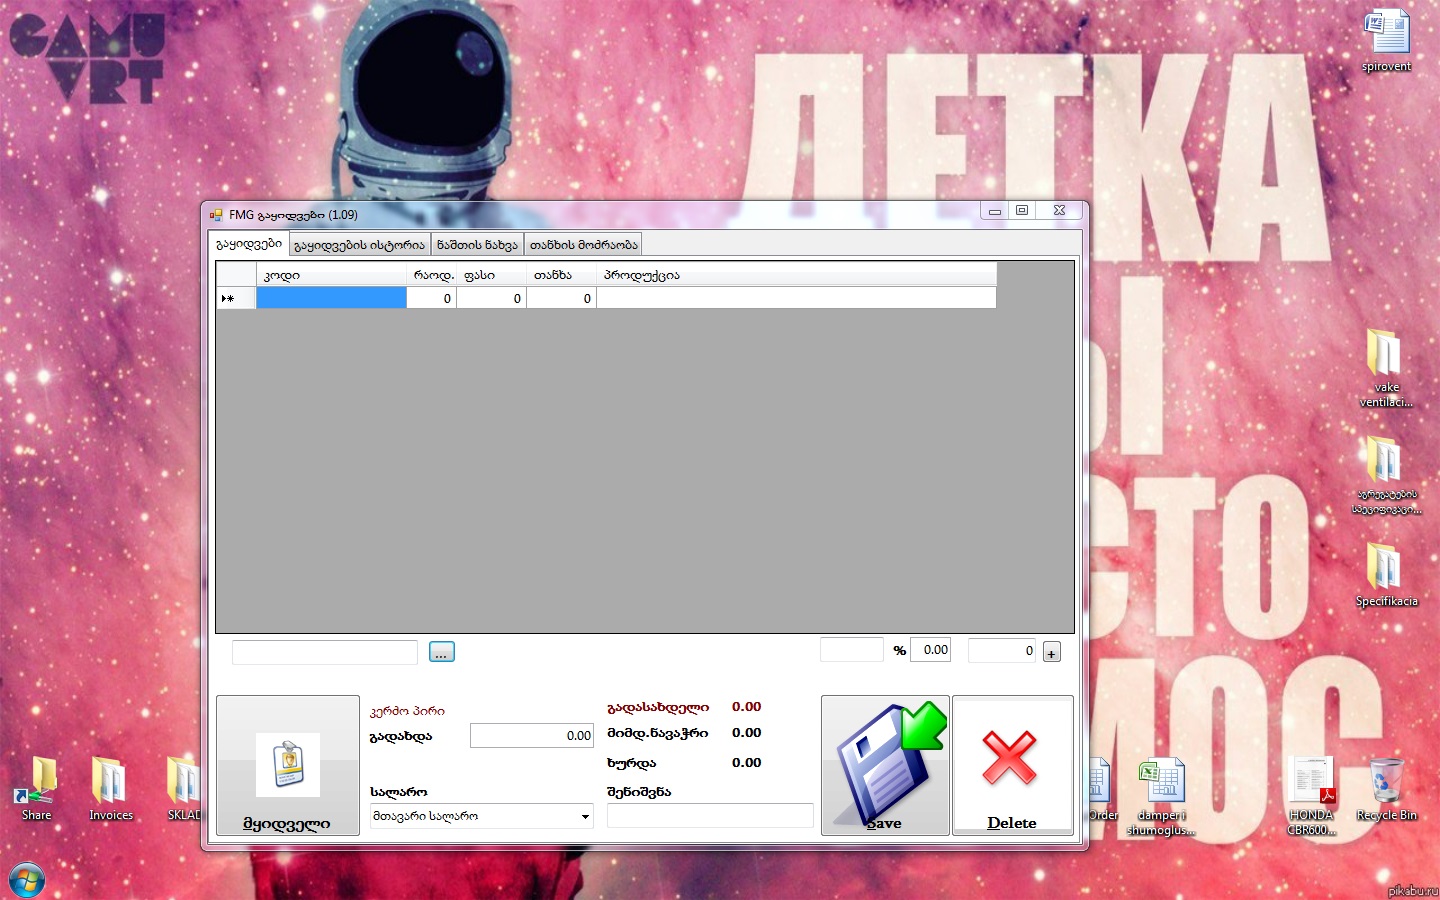Open the HONDA CBR600 PDF file icon
Viewport: 1440px width, 900px height.
1312,785
